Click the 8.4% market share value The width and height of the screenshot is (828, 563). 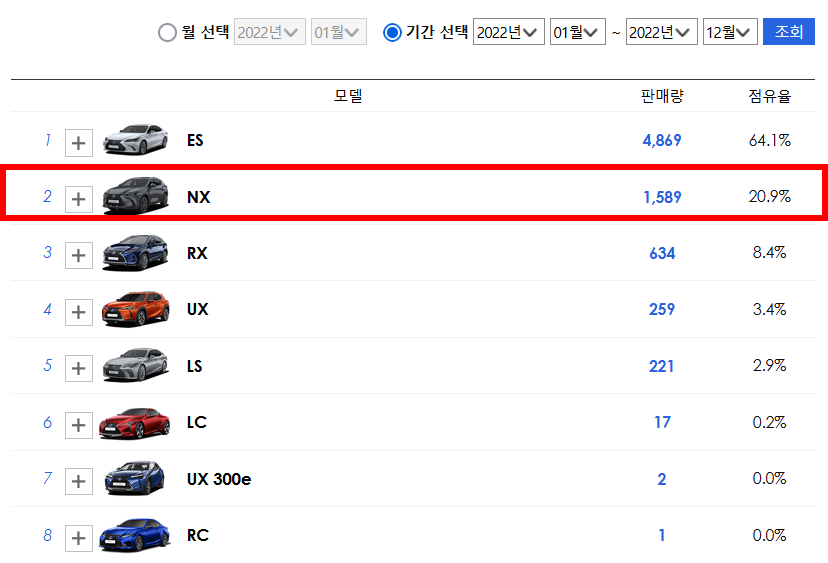[769, 252]
